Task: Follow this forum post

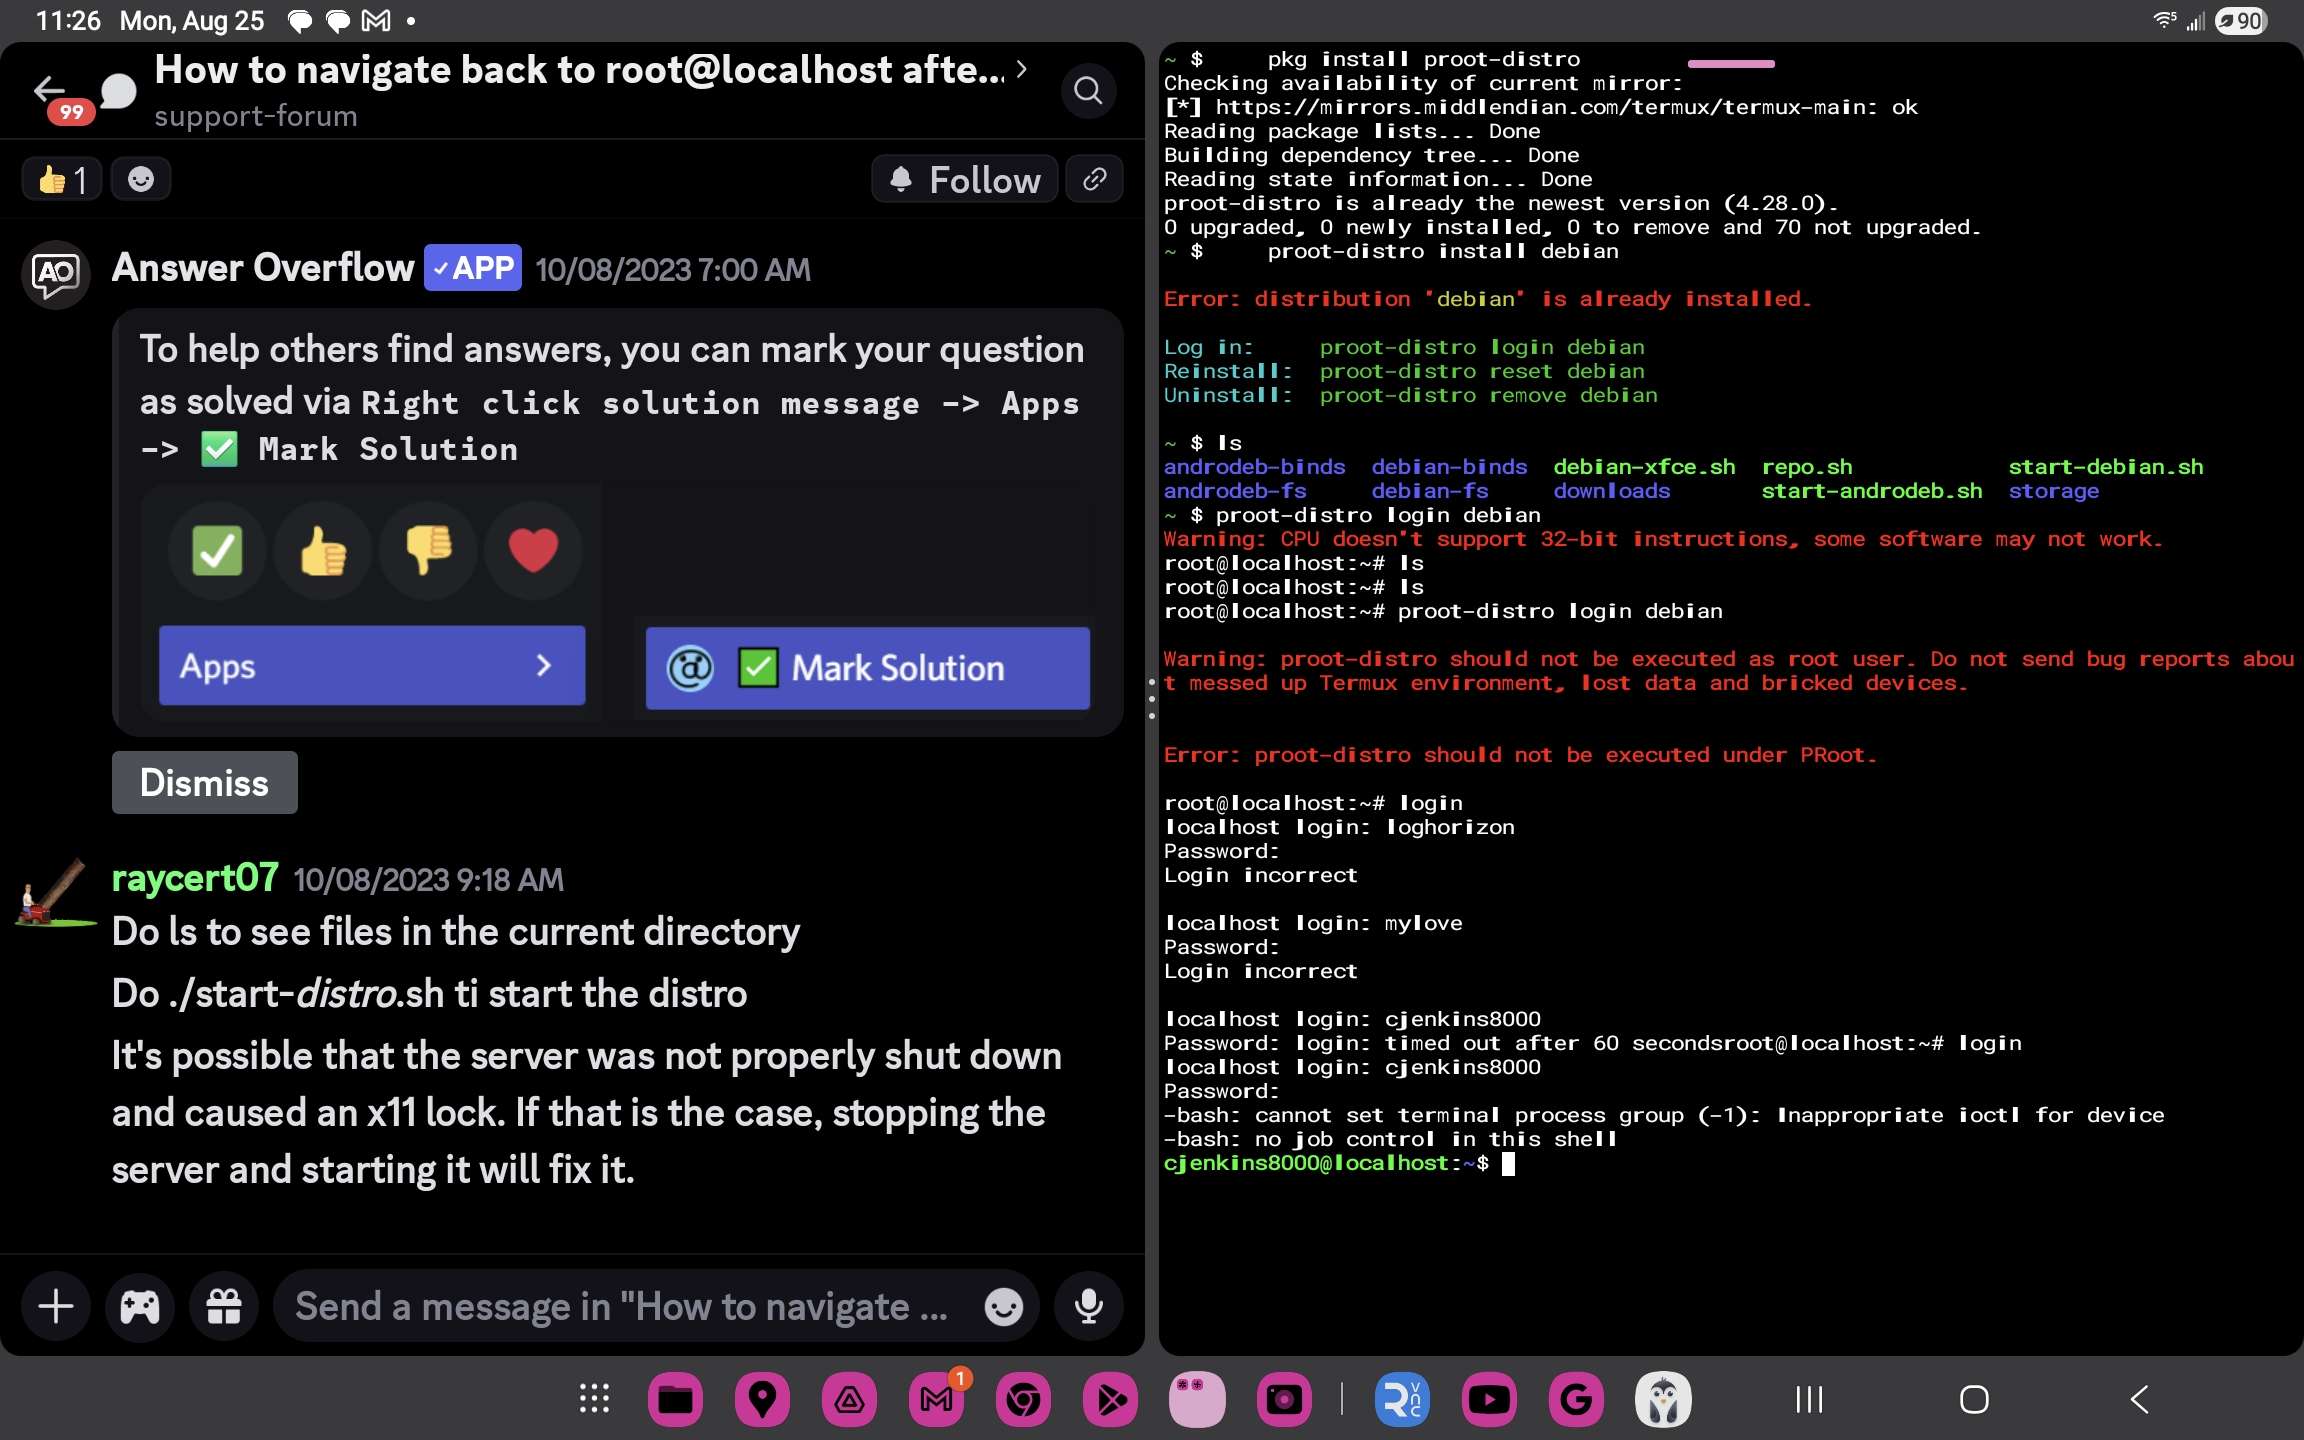Action: click(965, 180)
